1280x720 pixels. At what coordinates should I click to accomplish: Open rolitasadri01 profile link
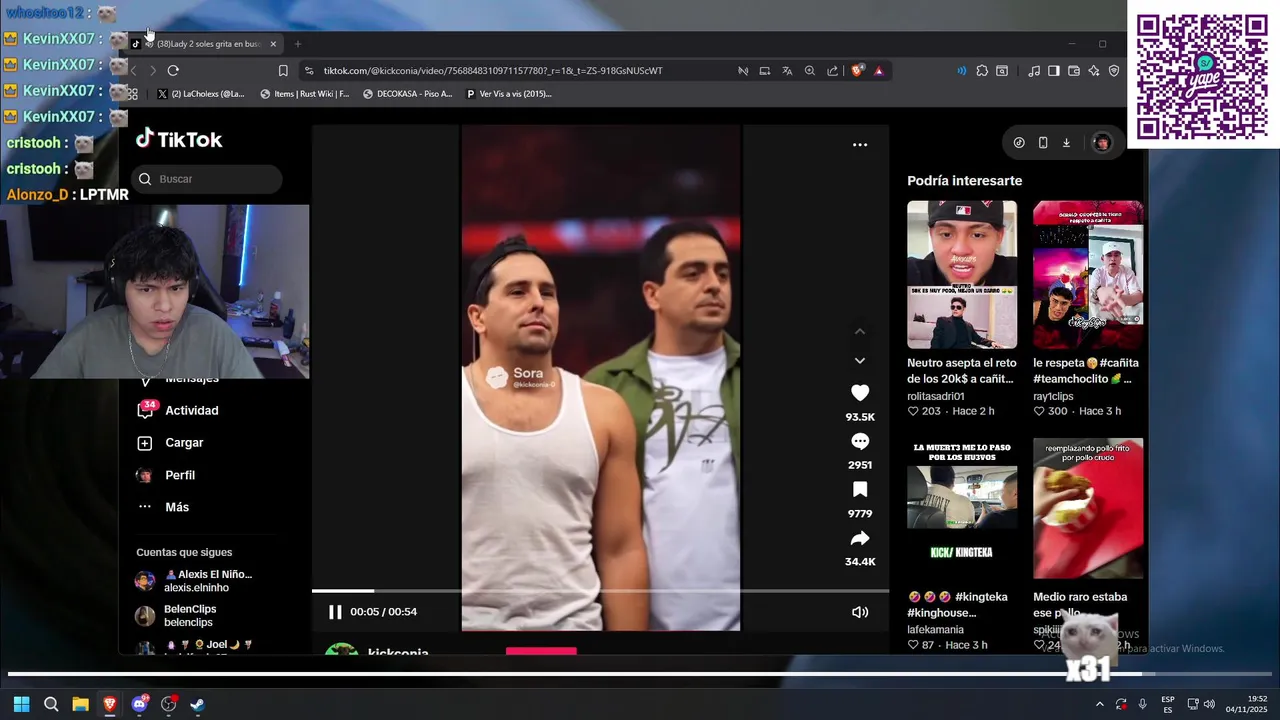[936, 396]
